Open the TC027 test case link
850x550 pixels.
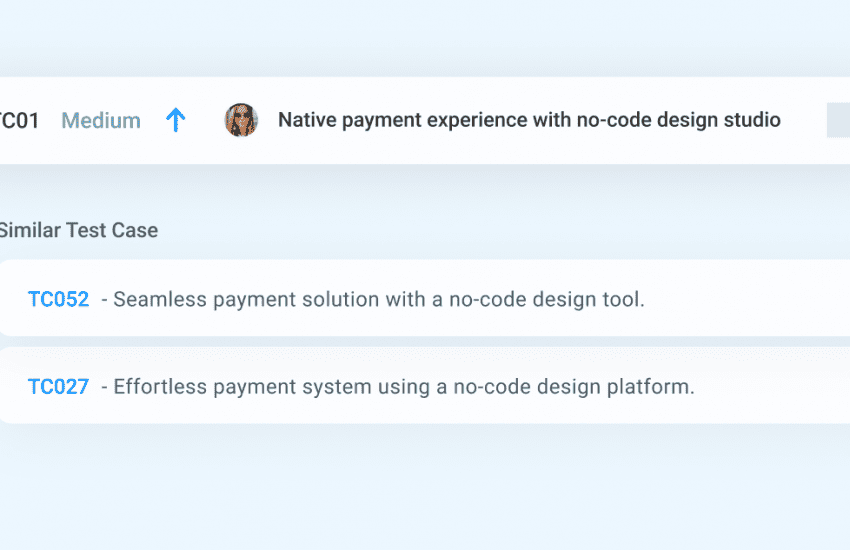coord(59,387)
